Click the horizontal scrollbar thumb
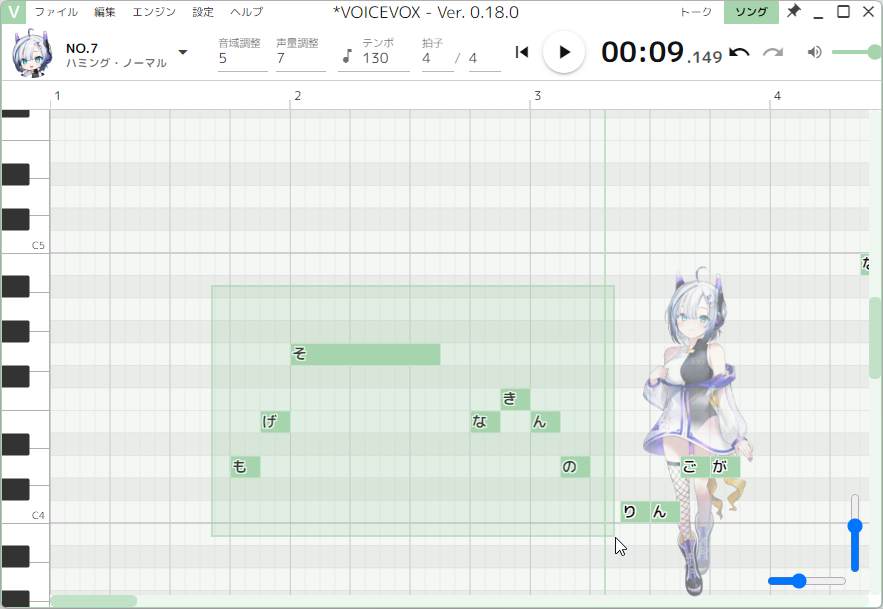The height and width of the screenshot is (609, 883). (93, 601)
